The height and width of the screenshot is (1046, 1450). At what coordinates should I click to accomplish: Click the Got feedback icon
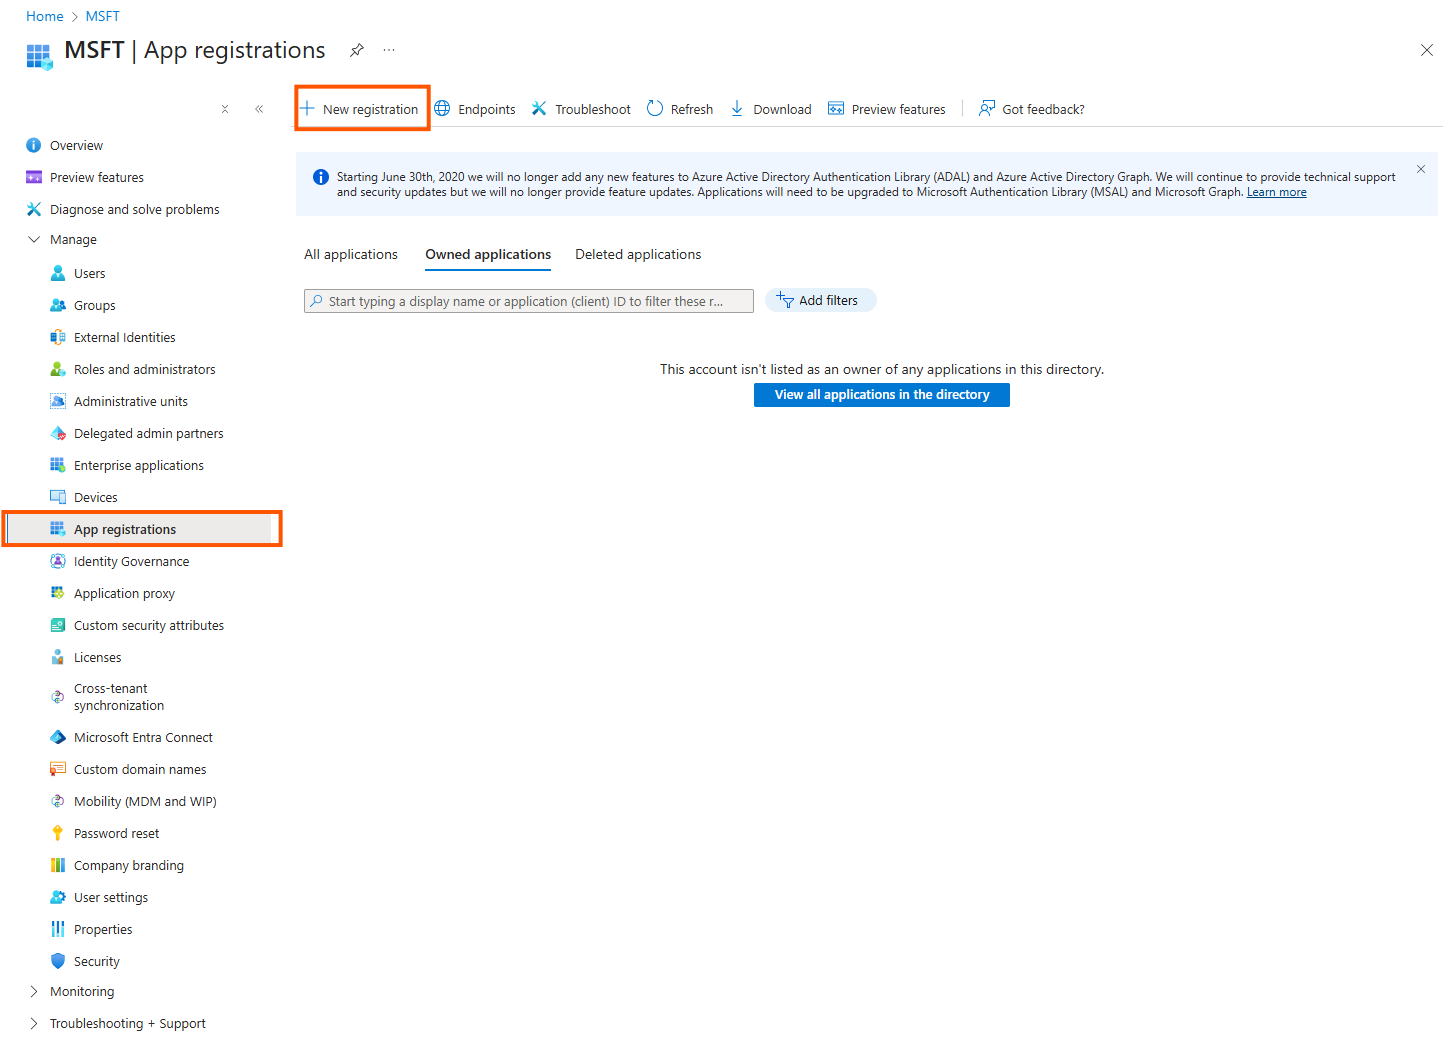pos(987,109)
